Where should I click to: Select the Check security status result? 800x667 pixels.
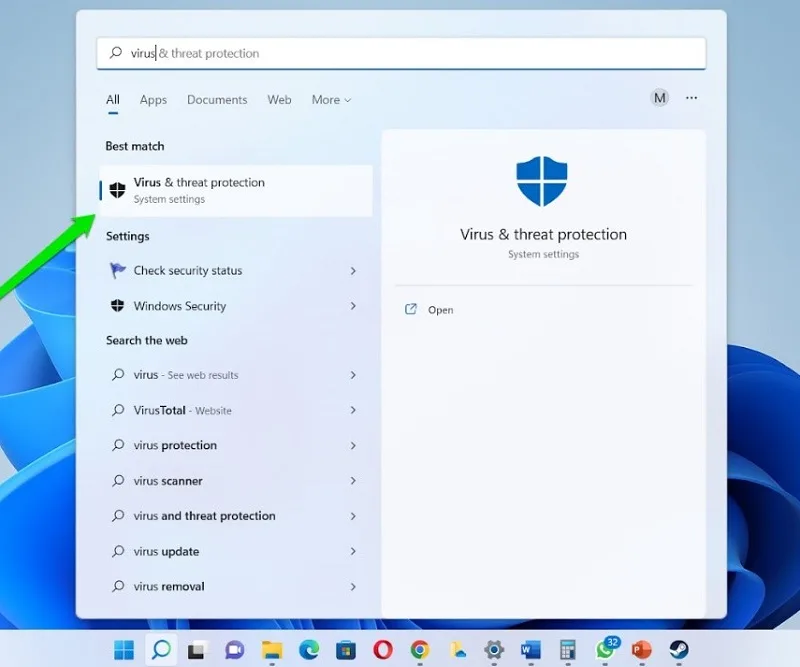click(236, 270)
